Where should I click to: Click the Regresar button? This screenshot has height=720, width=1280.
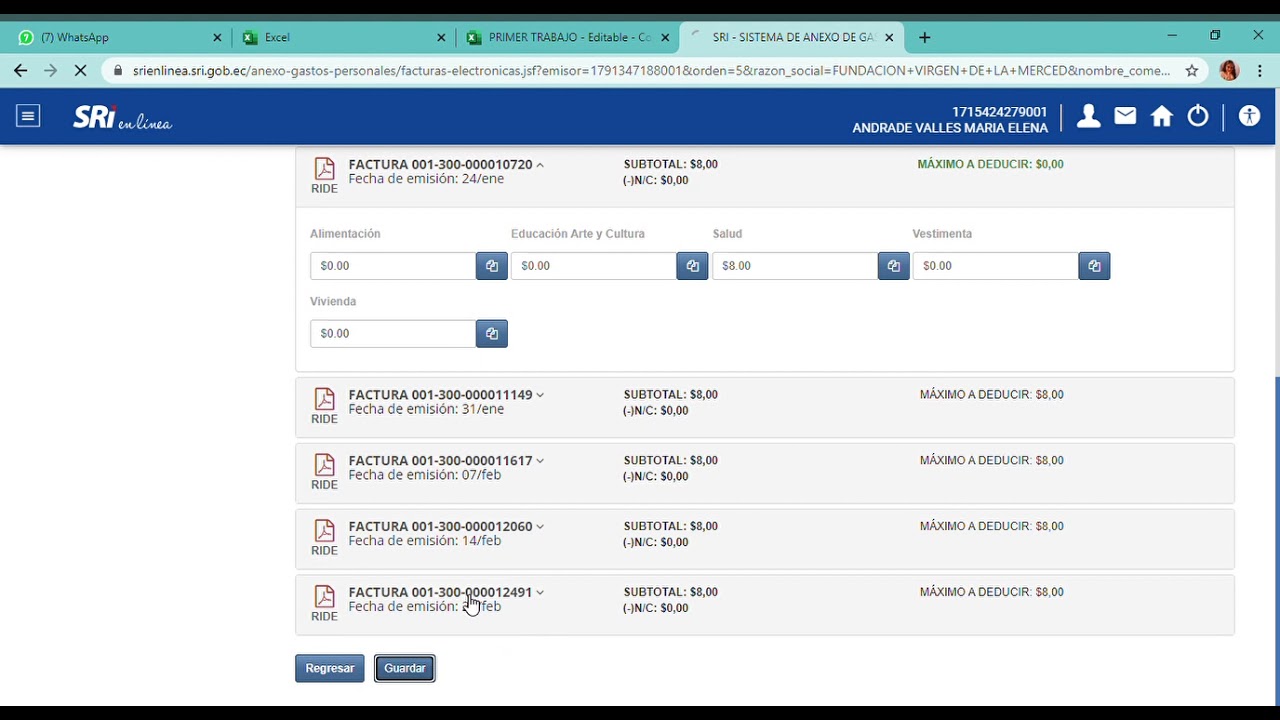pos(330,668)
